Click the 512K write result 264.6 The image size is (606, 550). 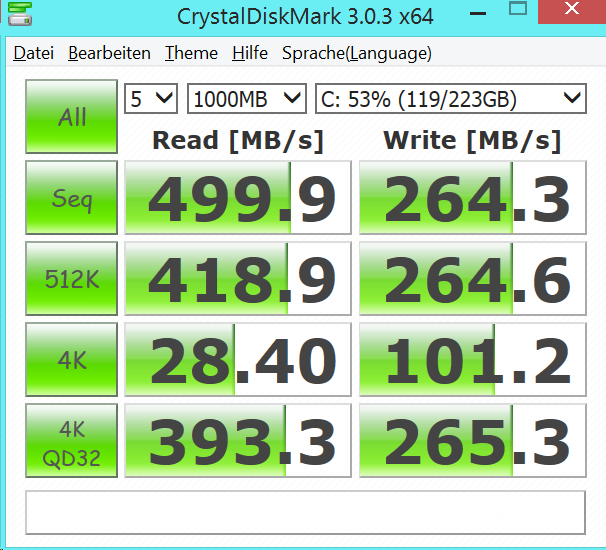[473, 278]
